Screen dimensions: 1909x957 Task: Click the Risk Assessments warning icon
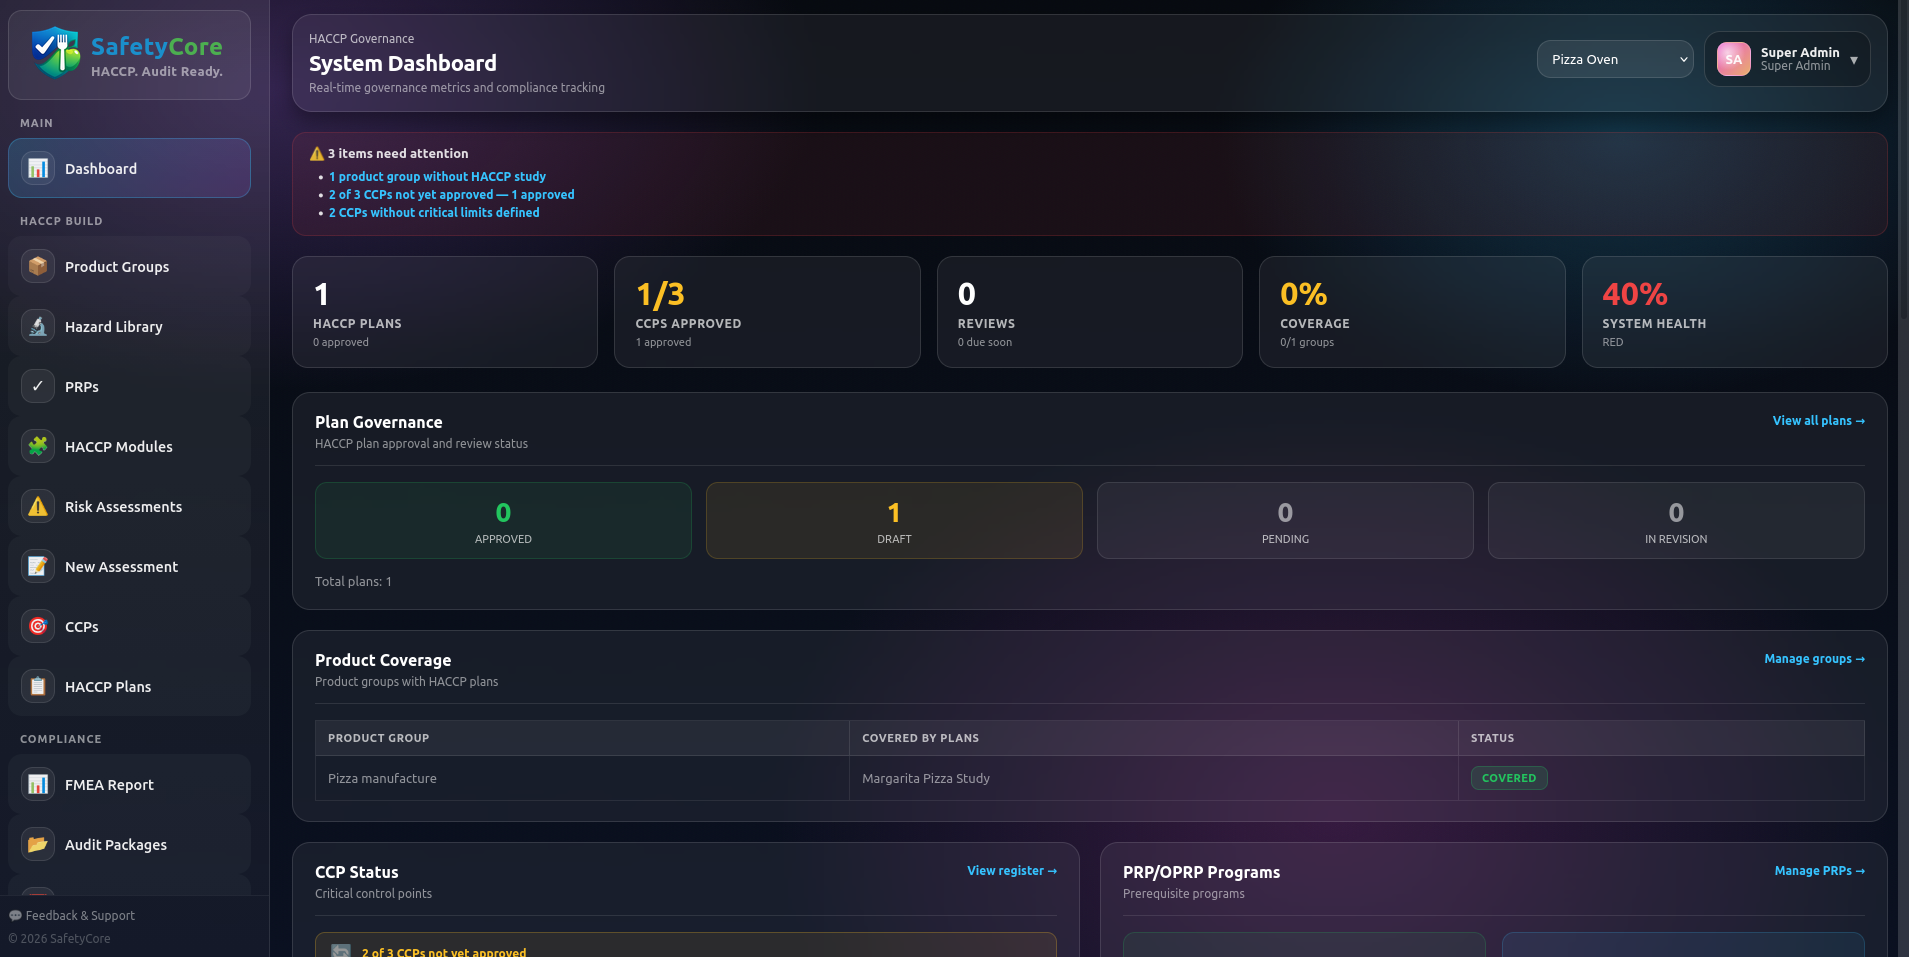pos(38,506)
